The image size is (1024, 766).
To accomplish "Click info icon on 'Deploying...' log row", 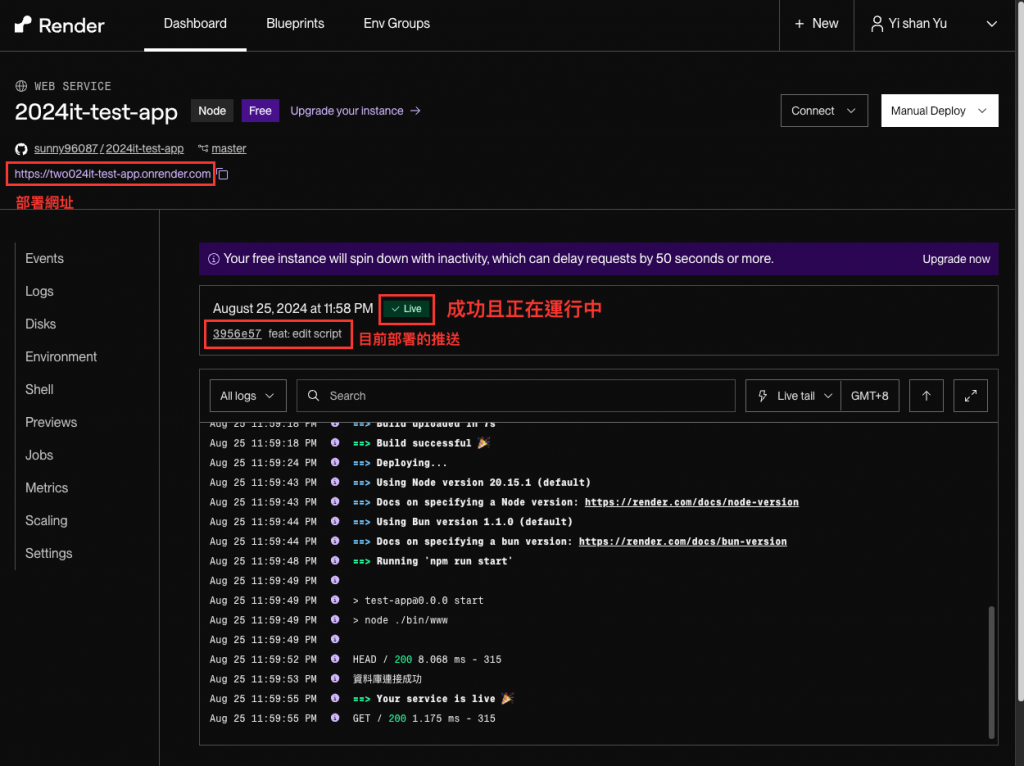I will (335, 462).
